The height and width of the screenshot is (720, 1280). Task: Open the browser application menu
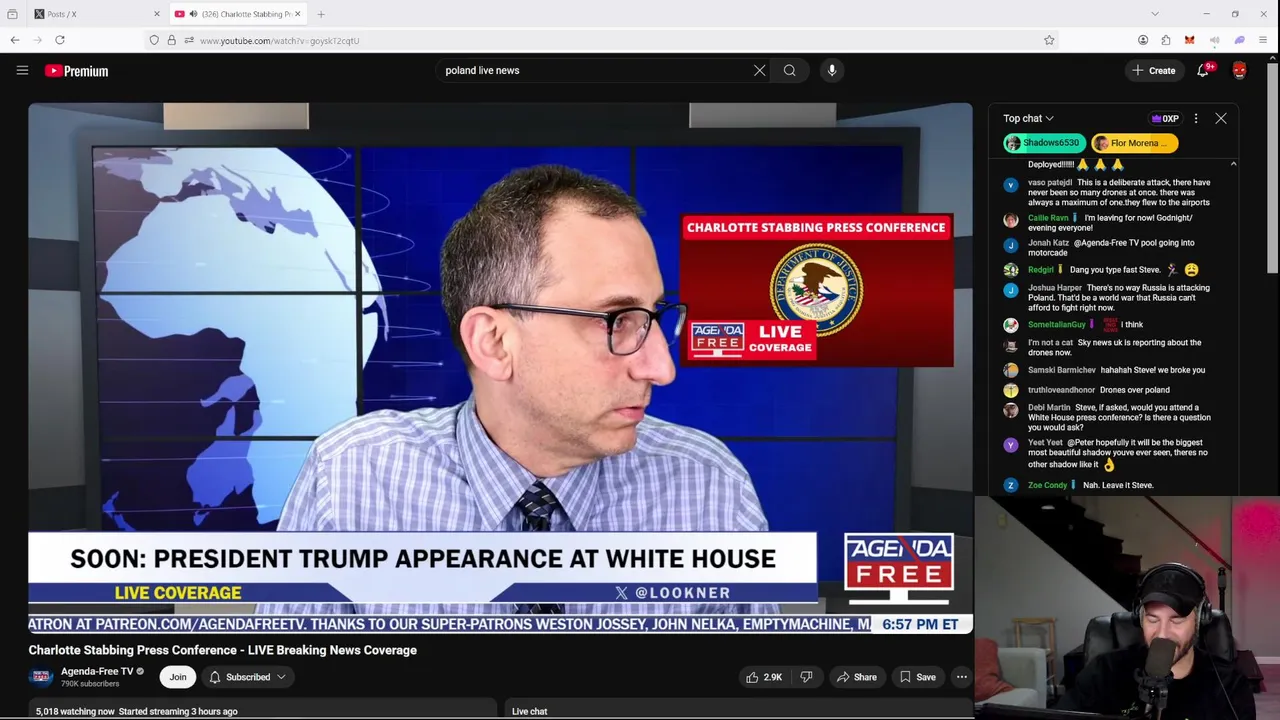point(1263,40)
